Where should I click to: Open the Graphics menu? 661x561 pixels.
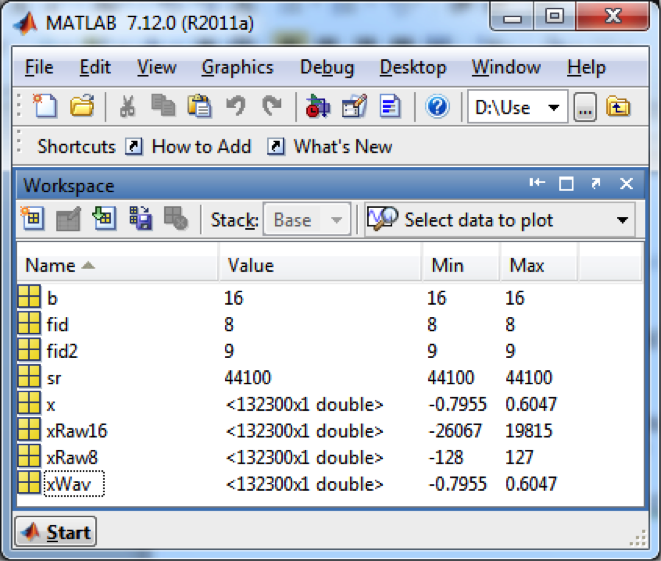(x=237, y=68)
